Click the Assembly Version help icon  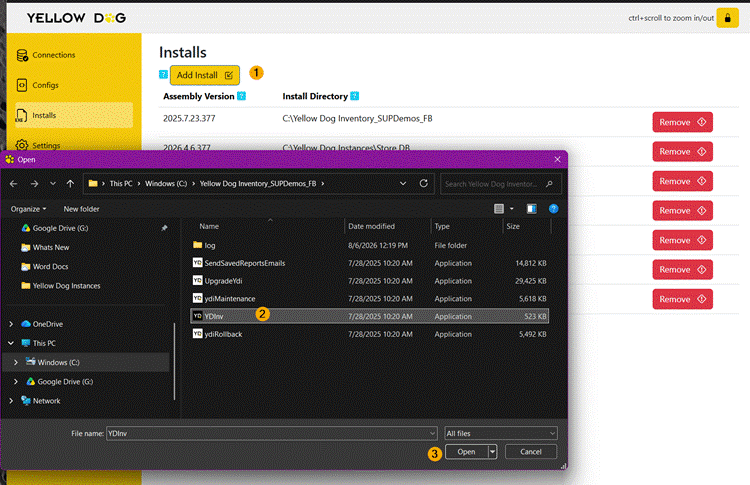(242, 96)
